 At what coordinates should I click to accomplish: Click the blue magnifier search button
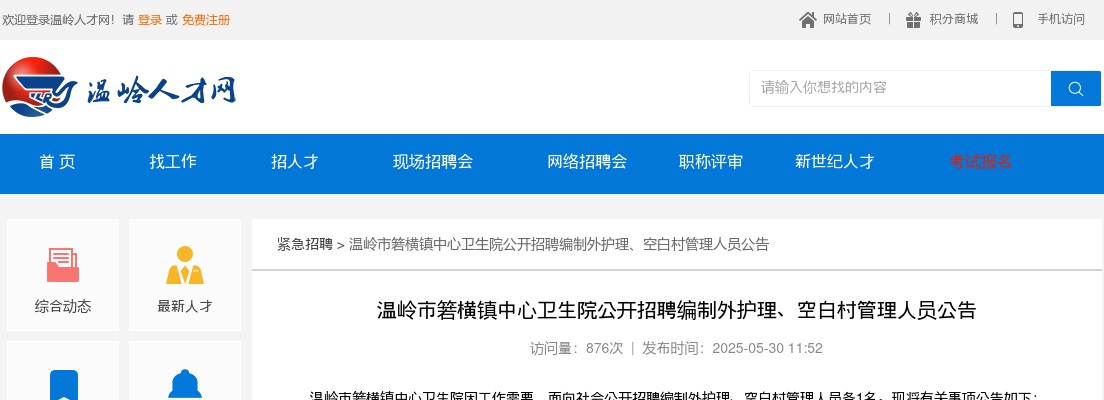coord(1076,89)
